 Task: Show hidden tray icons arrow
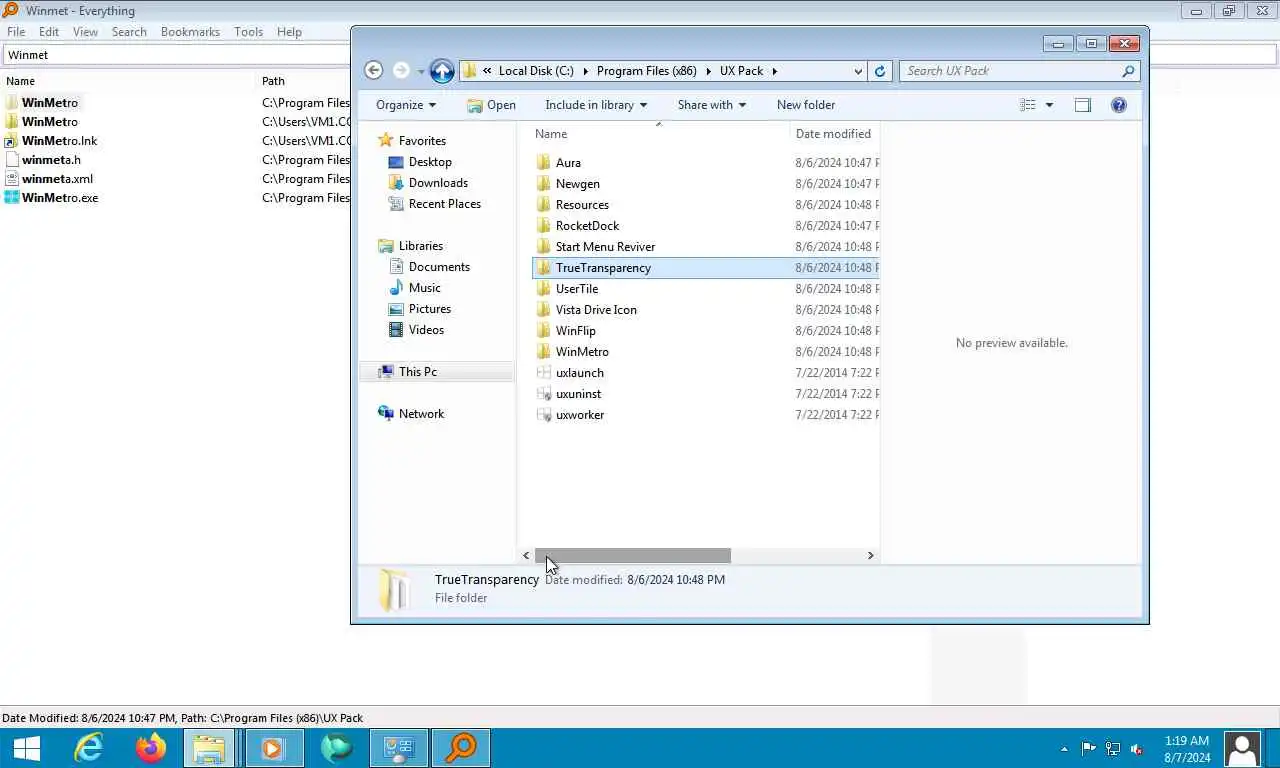coord(1063,748)
